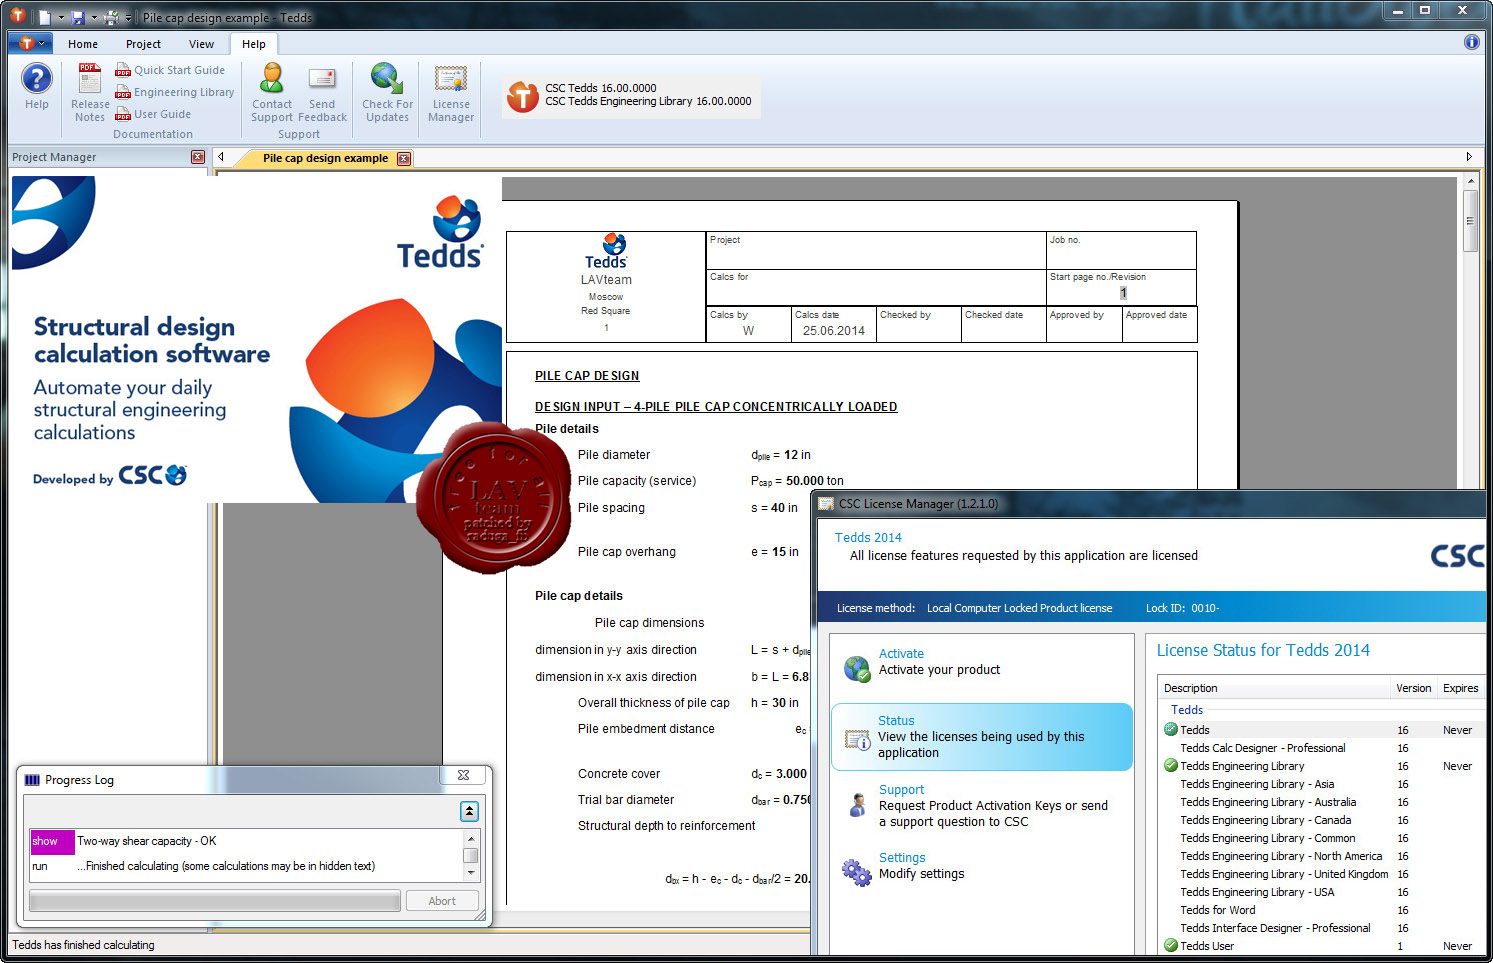Switch to the Home ribbon tab
The width and height of the screenshot is (1493, 963).
[83, 44]
